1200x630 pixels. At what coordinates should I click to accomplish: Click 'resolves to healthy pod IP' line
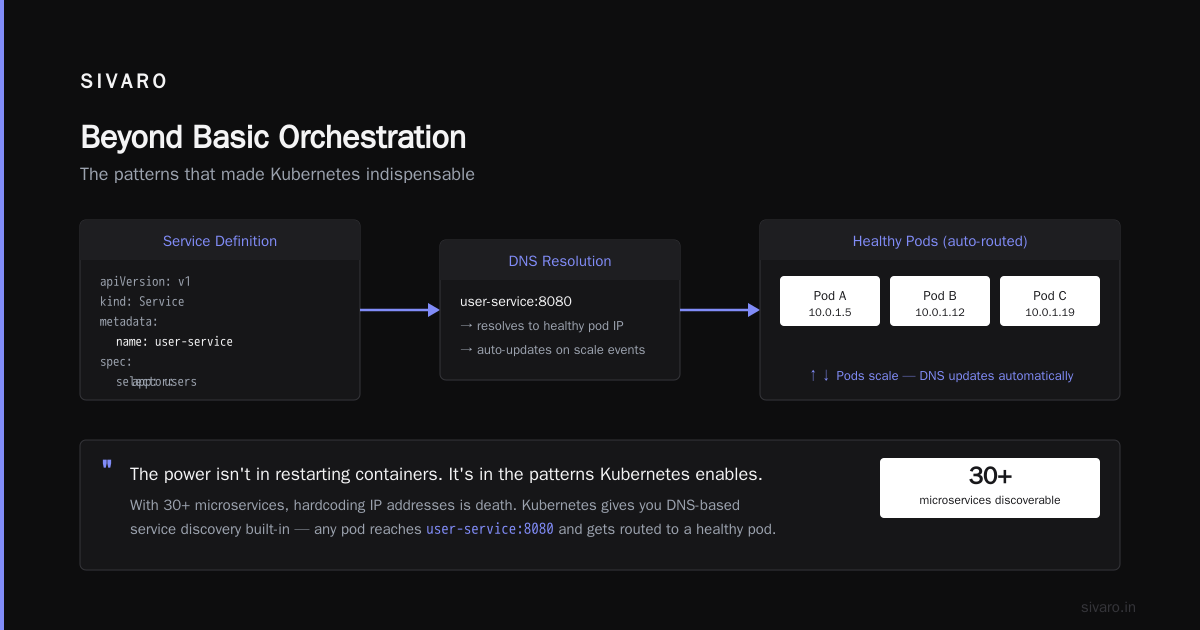pos(542,326)
